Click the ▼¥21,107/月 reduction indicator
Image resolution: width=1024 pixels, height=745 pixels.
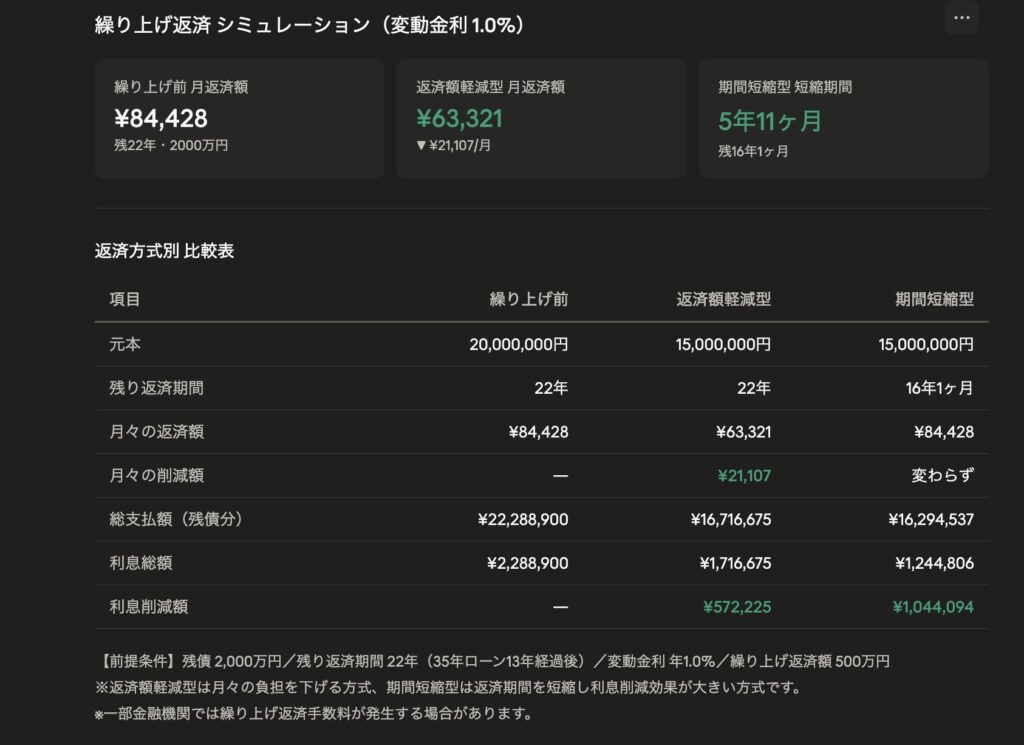point(454,146)
